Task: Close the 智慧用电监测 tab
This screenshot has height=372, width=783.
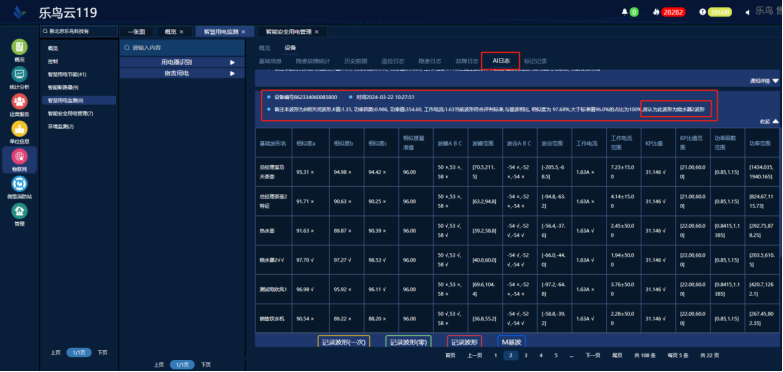Action: 243,31
